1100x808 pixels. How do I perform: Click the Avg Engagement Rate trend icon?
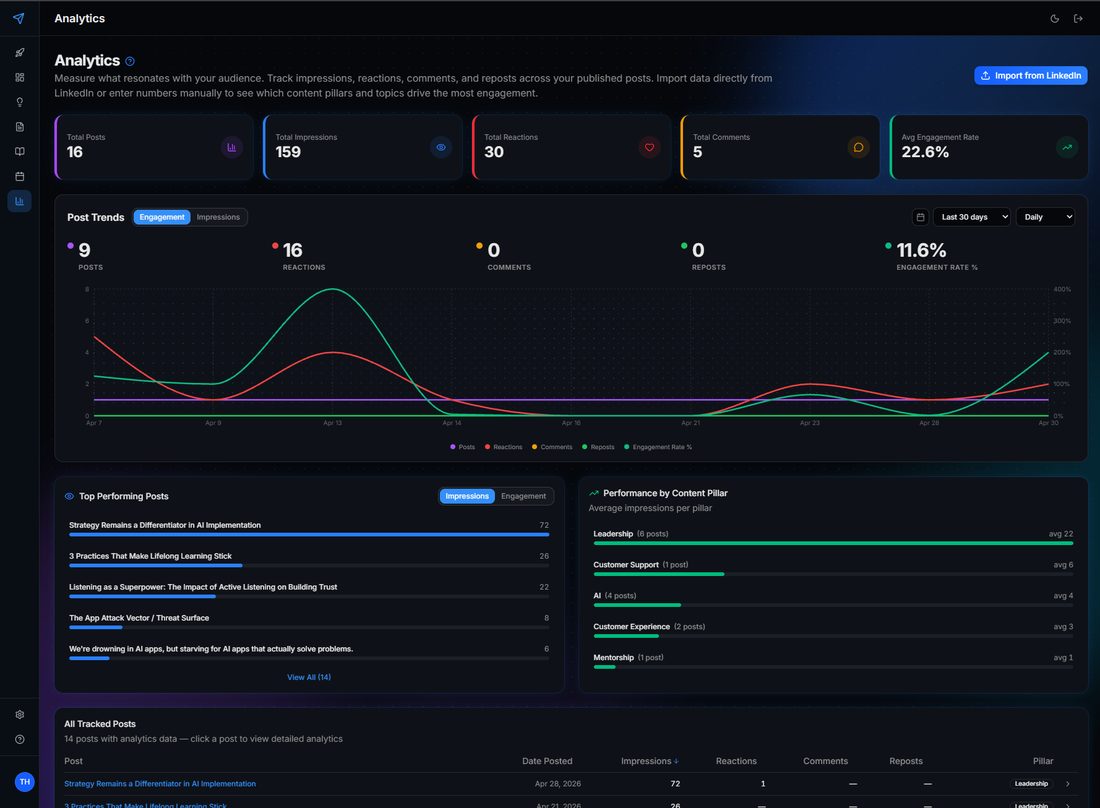click(x=1067, y=147)
